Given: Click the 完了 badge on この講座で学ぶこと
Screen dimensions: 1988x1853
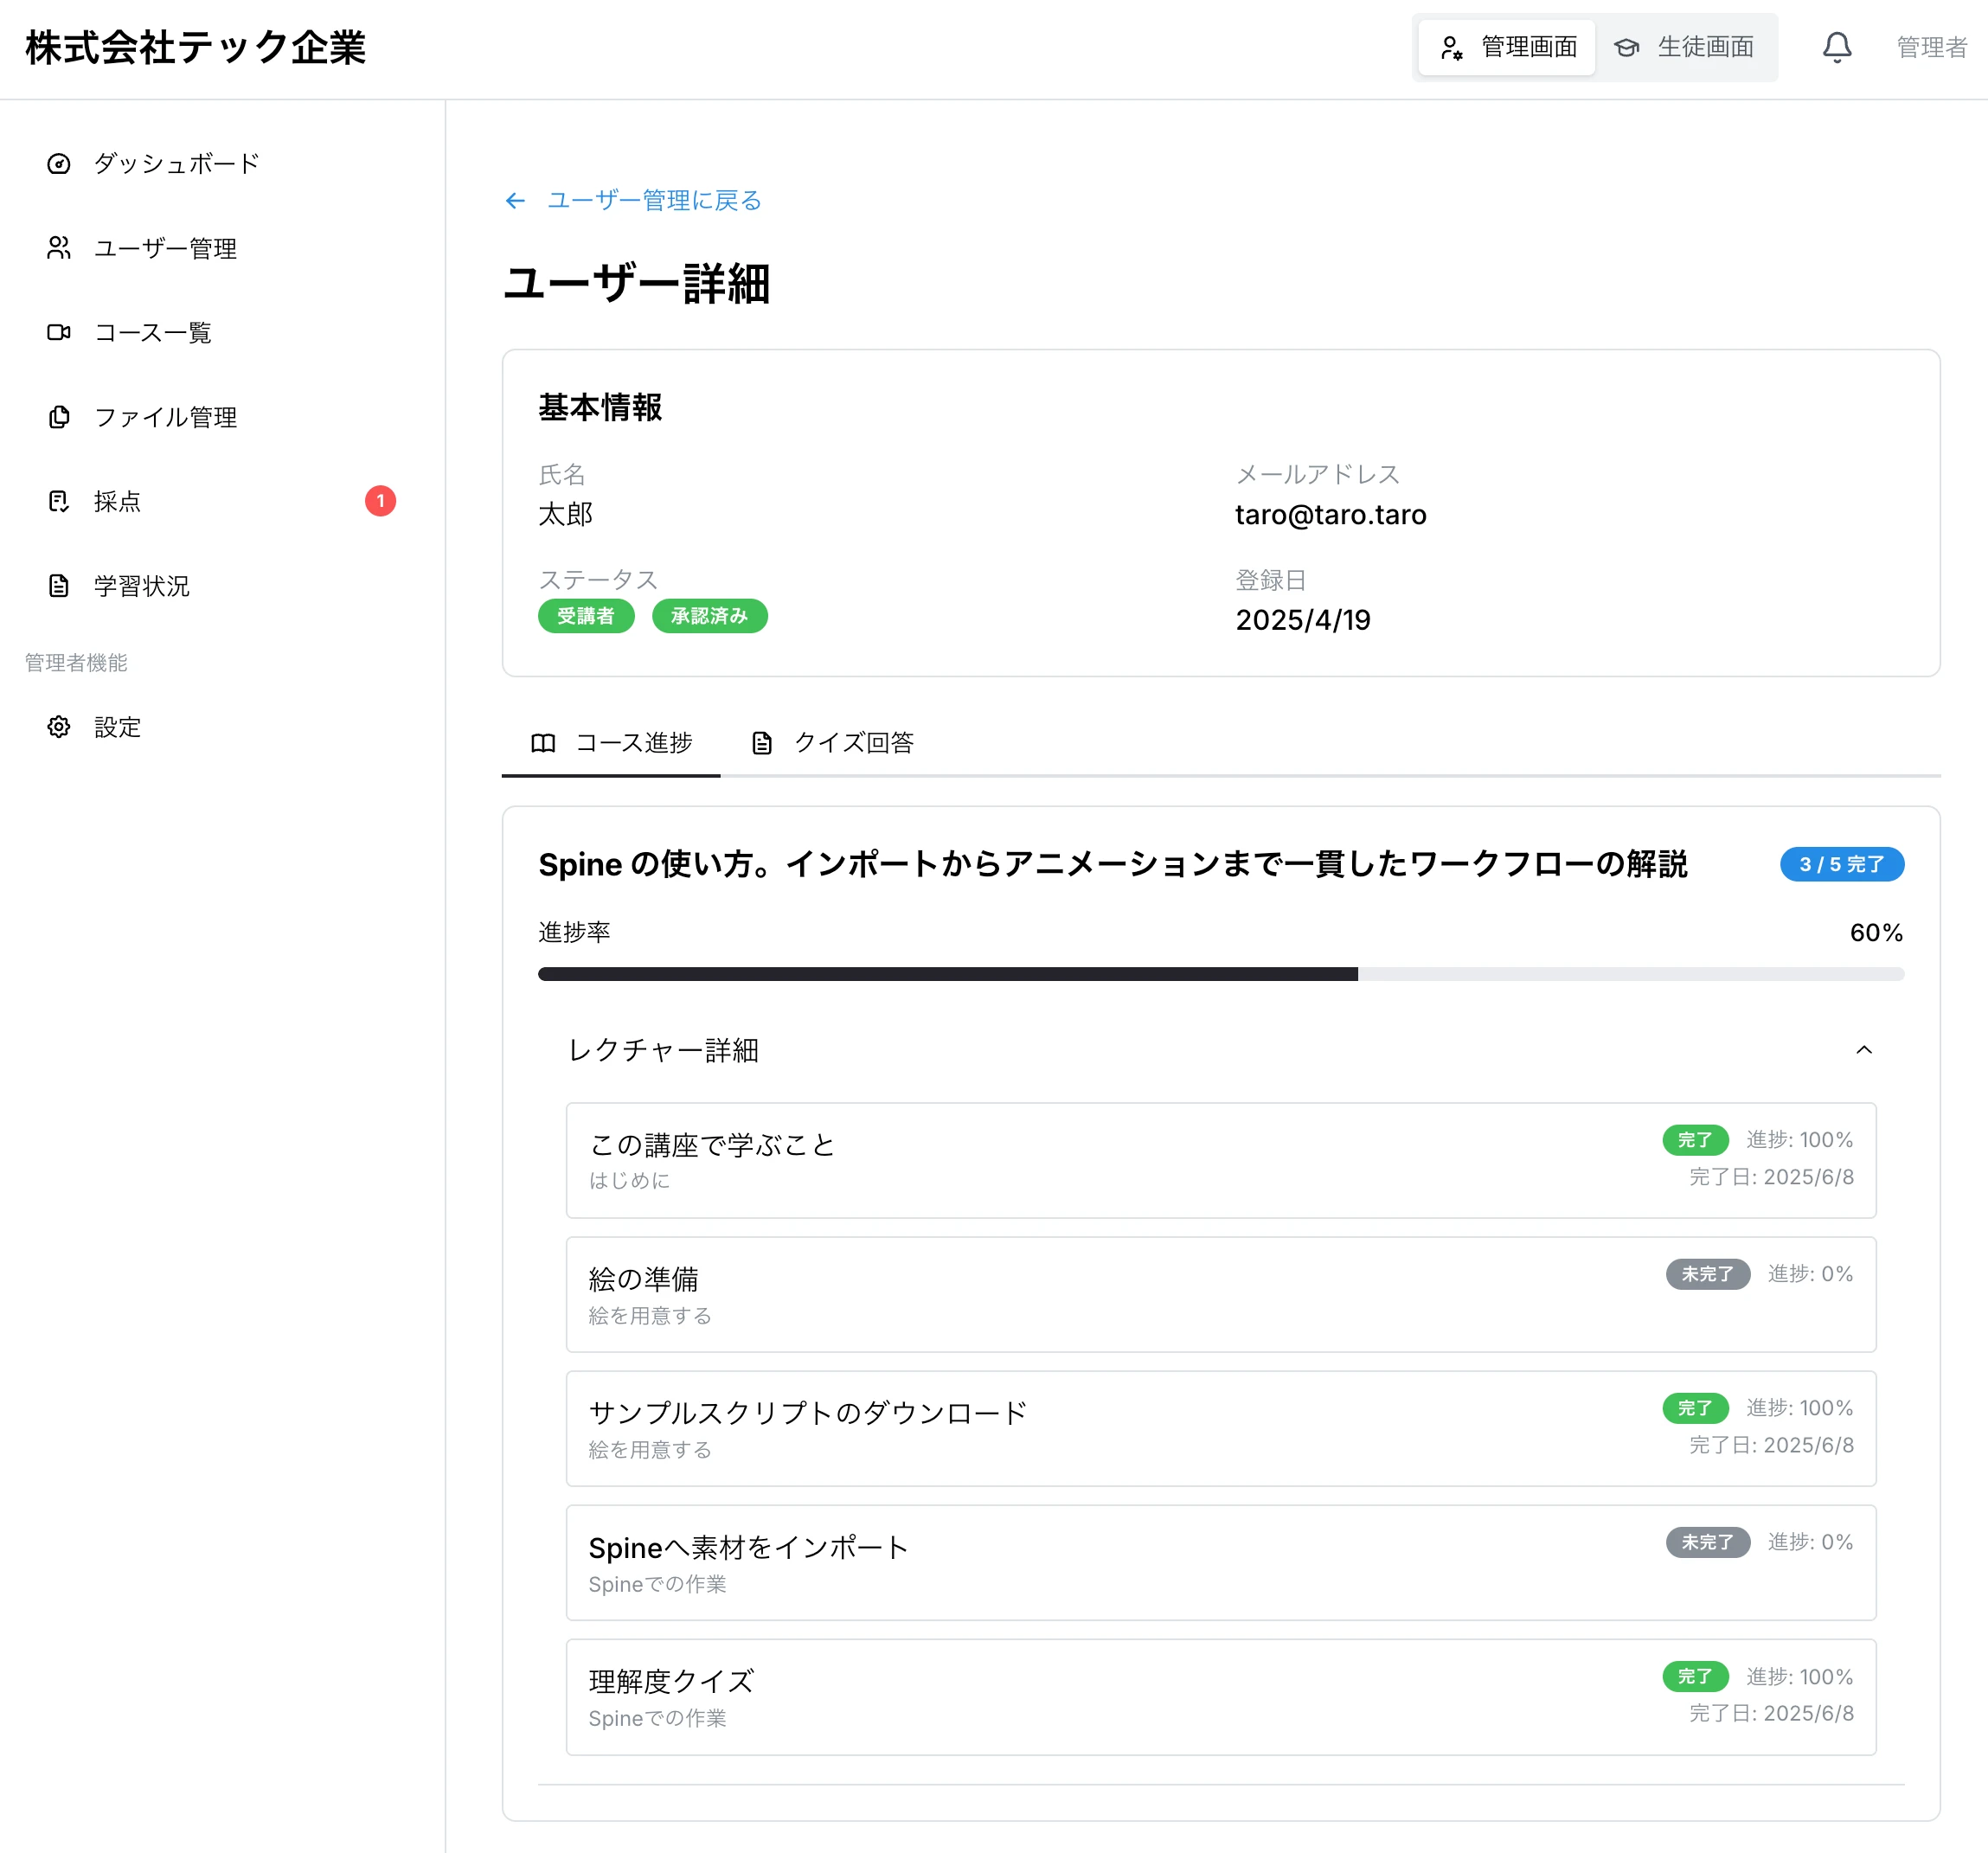Looking at the screenshot, I should (1695, 1140).
